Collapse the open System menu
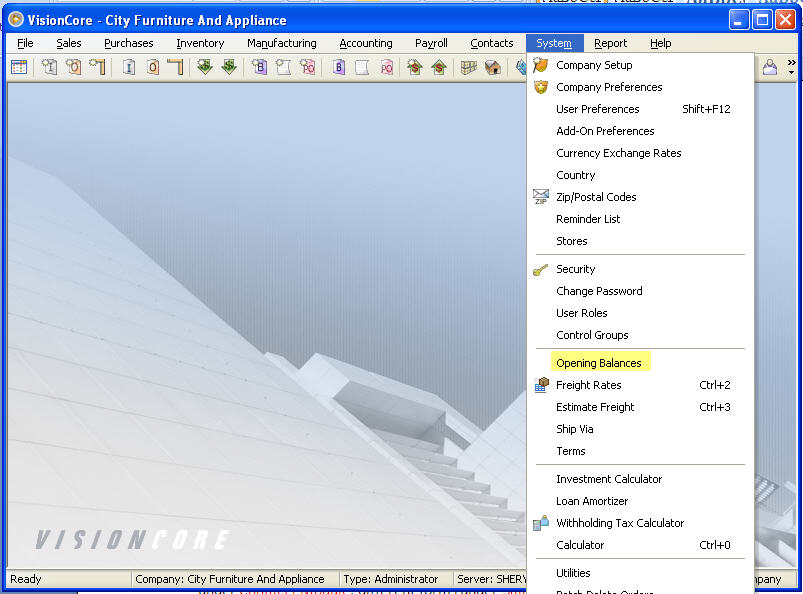The height and width of the screenshot is (594, 803). tap(555, 44)
